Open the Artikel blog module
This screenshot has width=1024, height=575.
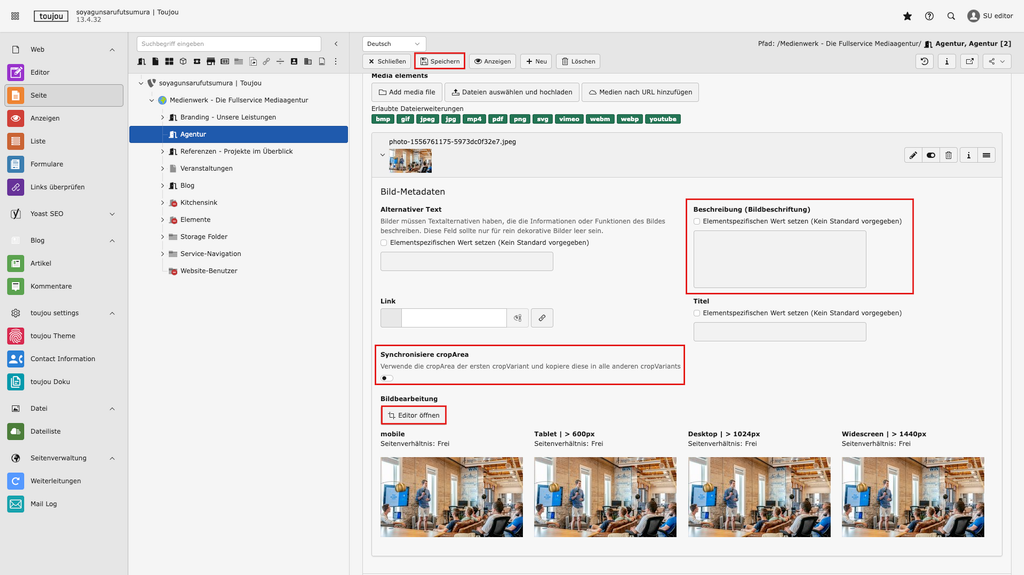64,263
